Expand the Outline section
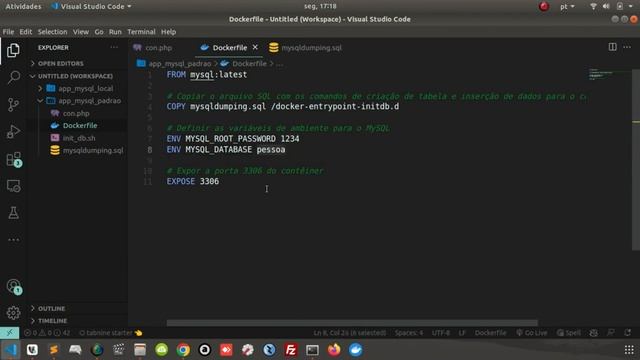The height and width of the screenshot is (360, 640). [51, 309]
